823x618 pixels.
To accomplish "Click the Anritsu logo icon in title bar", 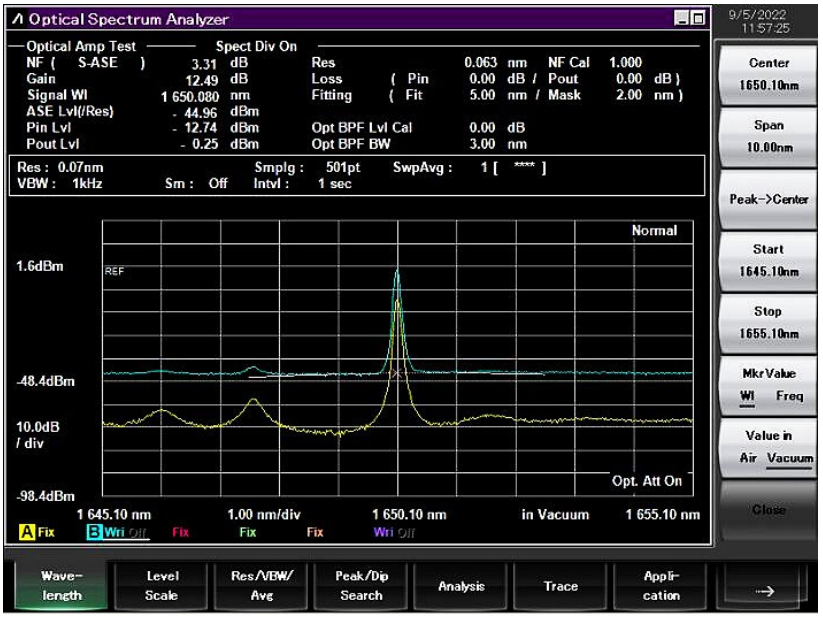I will click(17, 19).
